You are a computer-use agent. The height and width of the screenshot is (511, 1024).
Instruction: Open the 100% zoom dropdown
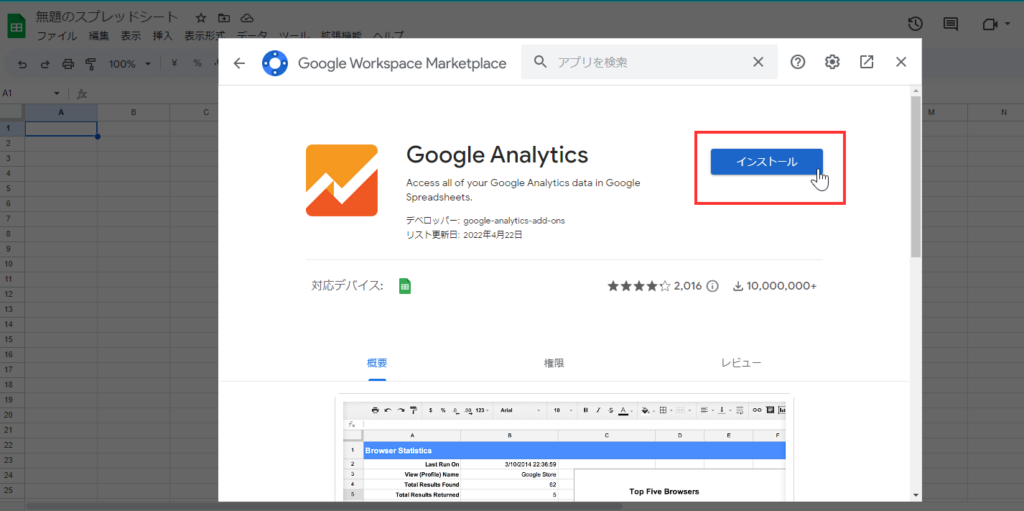click(130, 64)
